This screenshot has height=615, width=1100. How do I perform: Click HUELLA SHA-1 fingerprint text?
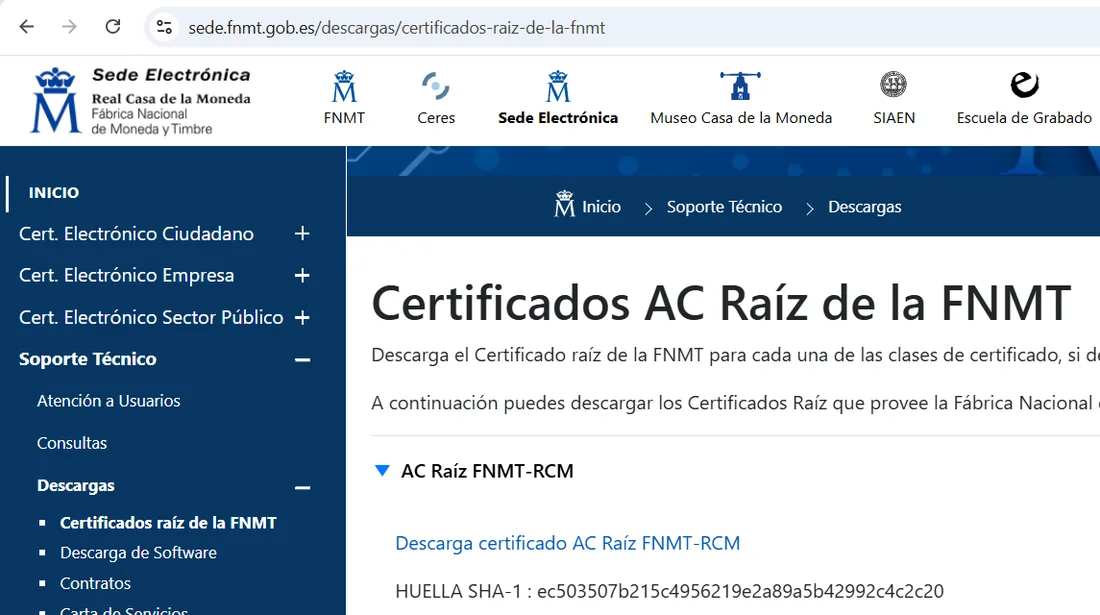(x=669, y=592)
